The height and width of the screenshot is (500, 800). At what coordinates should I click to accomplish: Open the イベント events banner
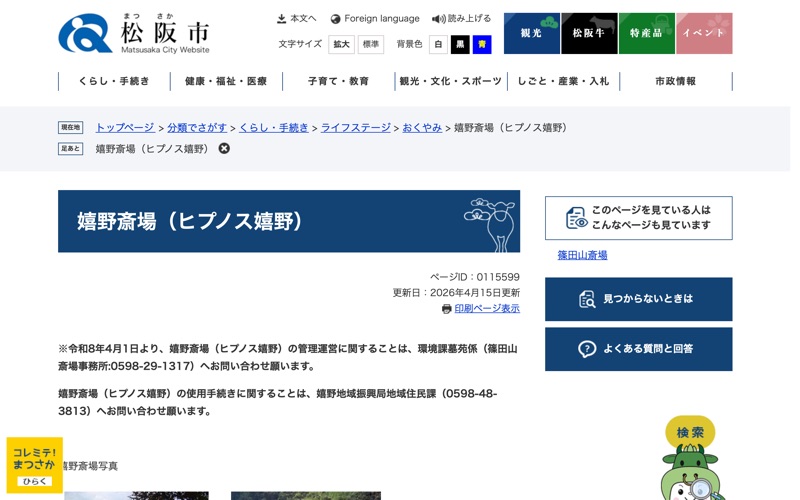(x=704, y=33)
